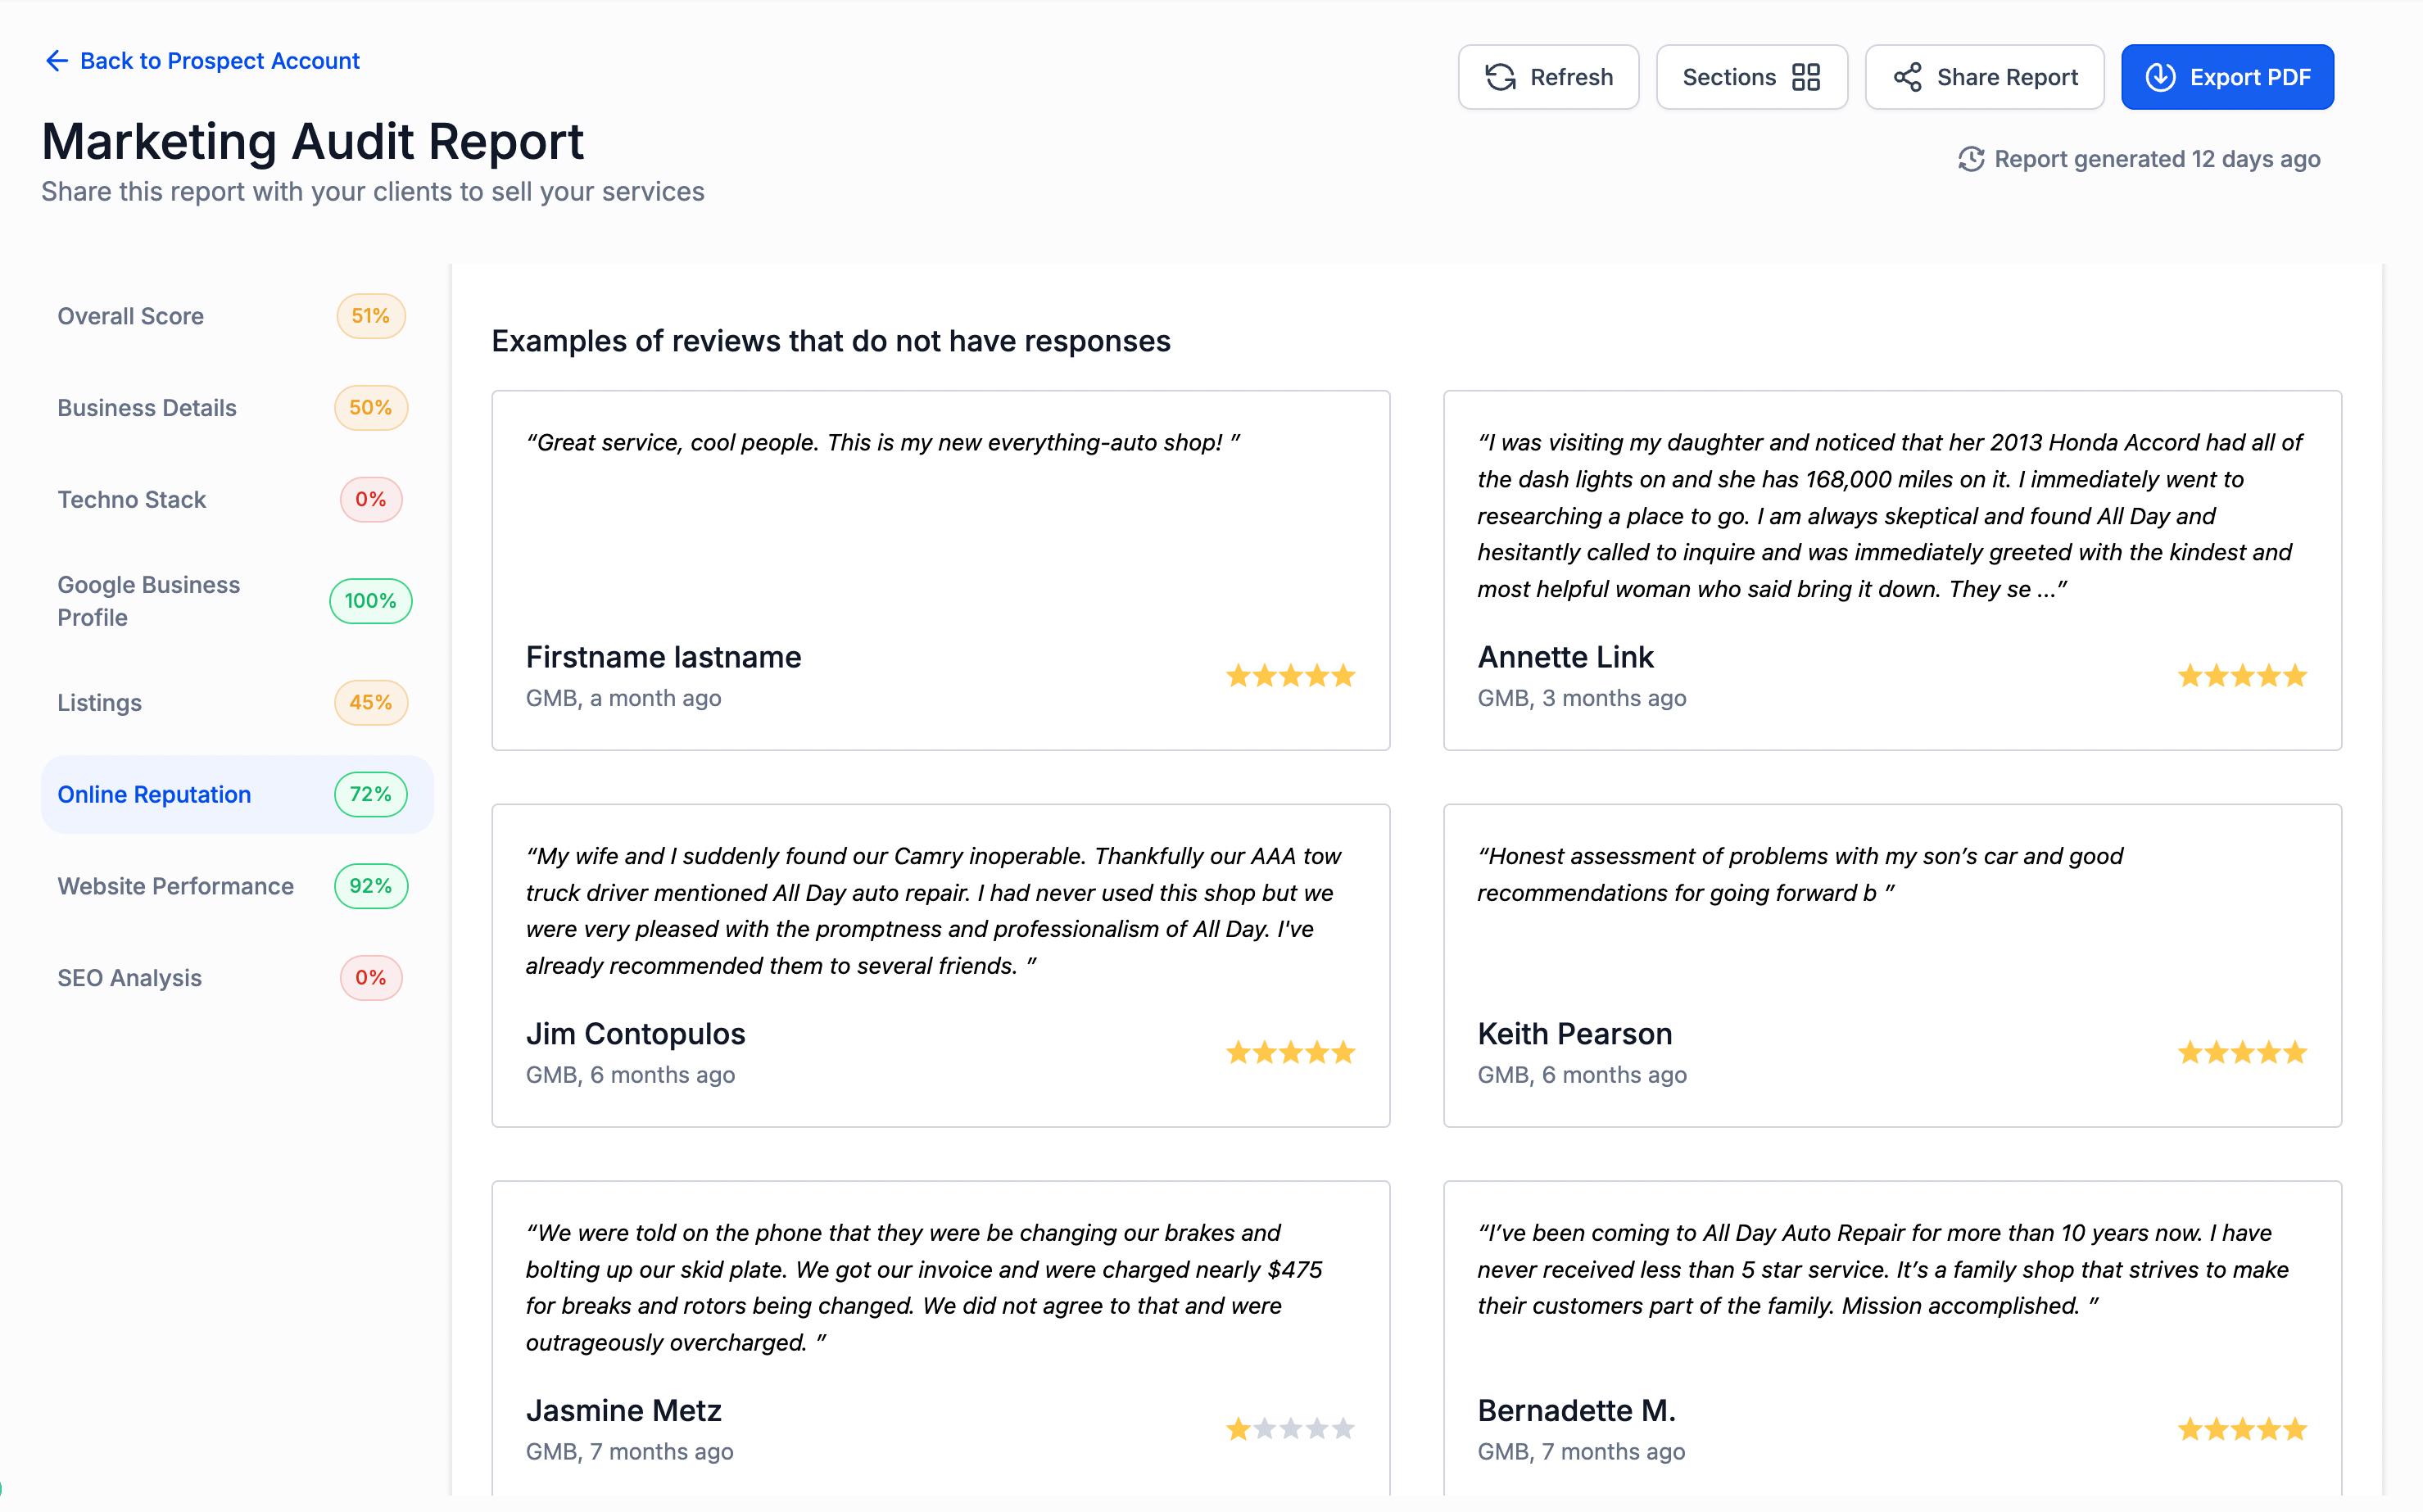Open the SEO Analysis section
2423x1512 pixels.
click(130, 978)
